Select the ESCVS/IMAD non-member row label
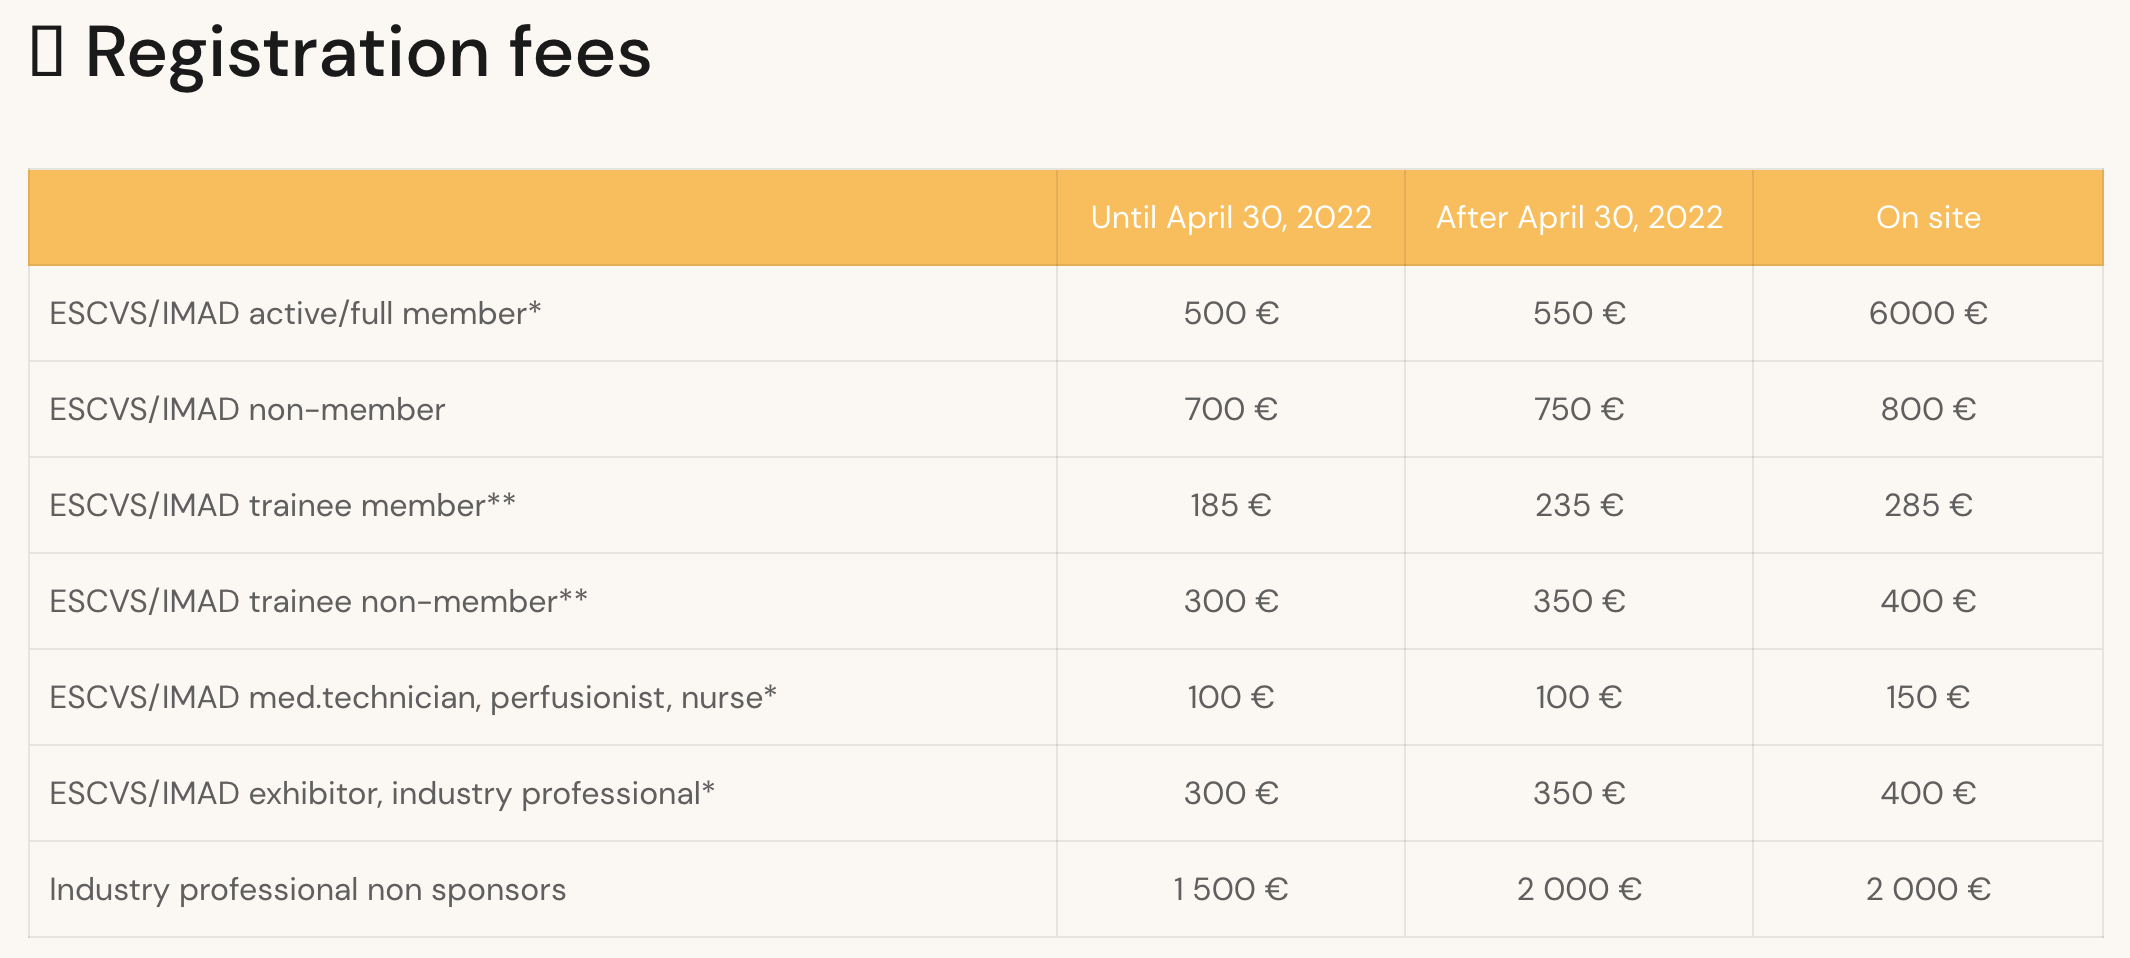Image resolution: width=2130 pixels, height=958 pixels. [x=247, y=409]
